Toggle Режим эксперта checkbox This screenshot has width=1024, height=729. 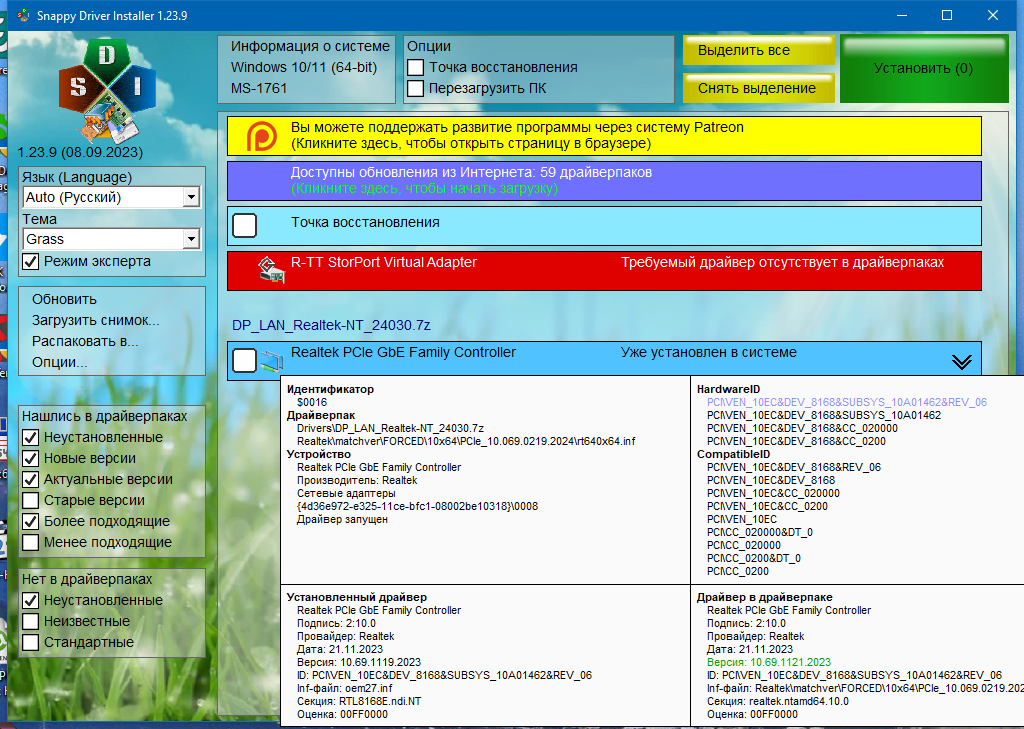point(31,261)
